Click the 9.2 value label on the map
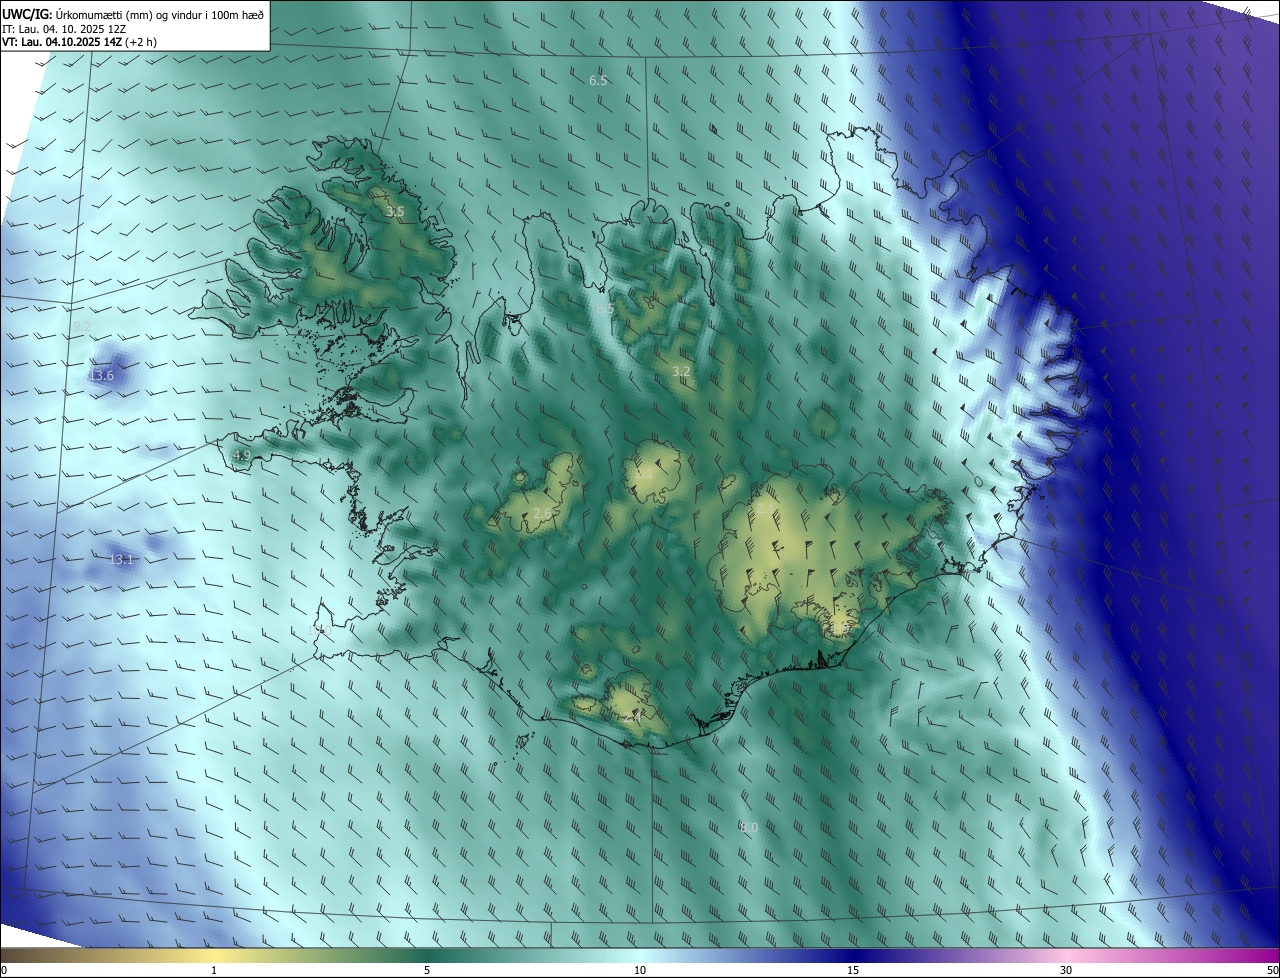The image size is (1280, 978). coord(82,327)
